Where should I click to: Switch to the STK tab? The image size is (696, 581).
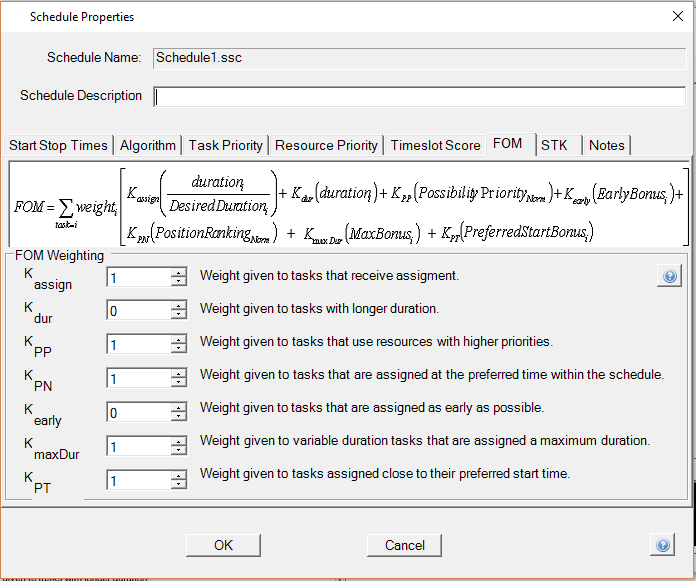(x=554, y=145)
